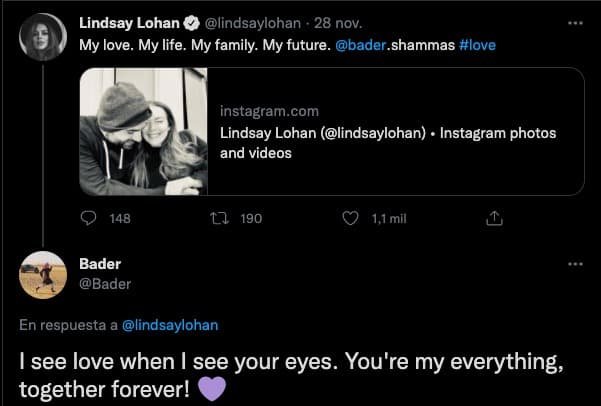Open more options on Bader's reply
Image resolution: width=601 pixels, height=406 pixels.
coord(574,264)
